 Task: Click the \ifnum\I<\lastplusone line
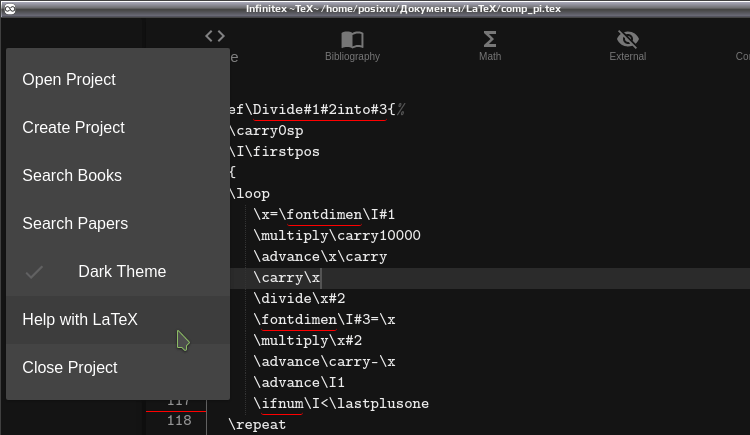(x=341, y=403)
